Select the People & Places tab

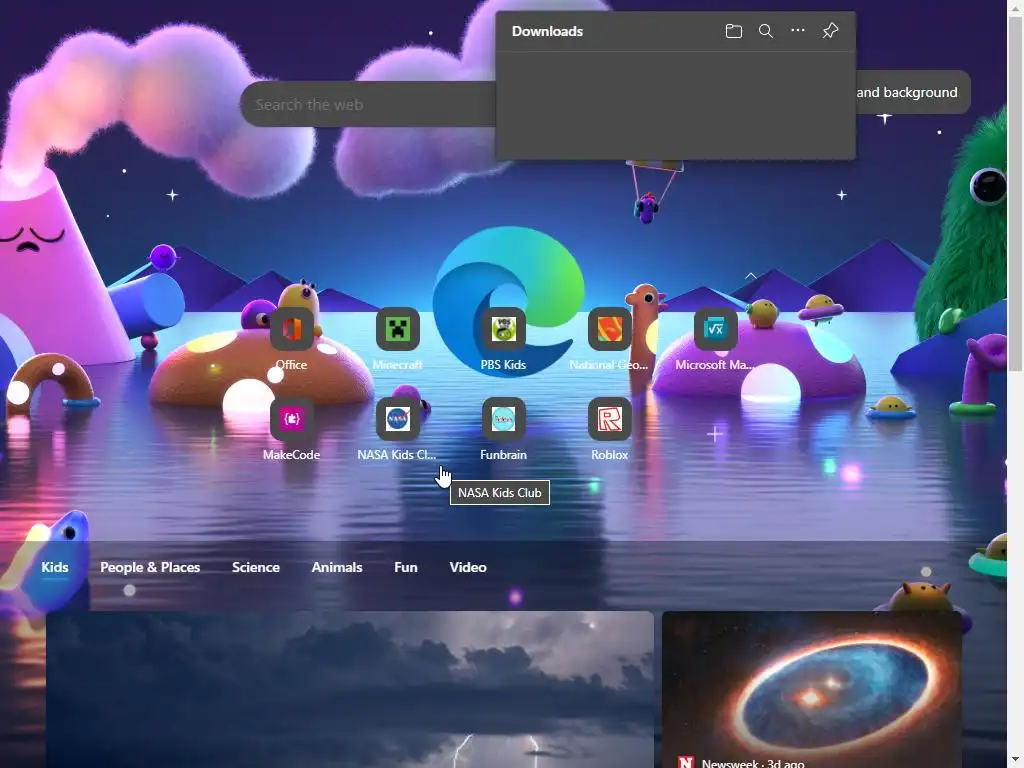coord(150,567)
